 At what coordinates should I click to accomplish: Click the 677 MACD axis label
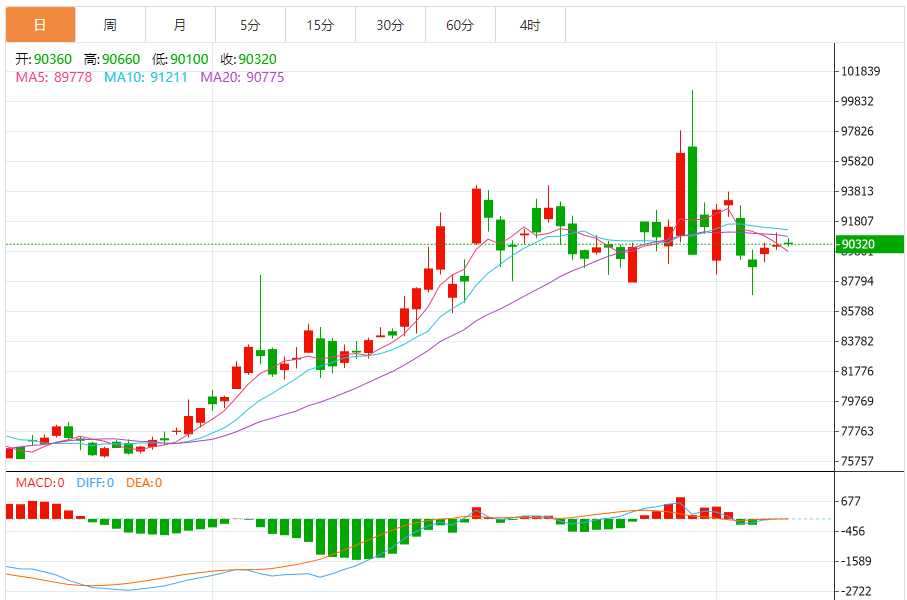pos(851,501)
